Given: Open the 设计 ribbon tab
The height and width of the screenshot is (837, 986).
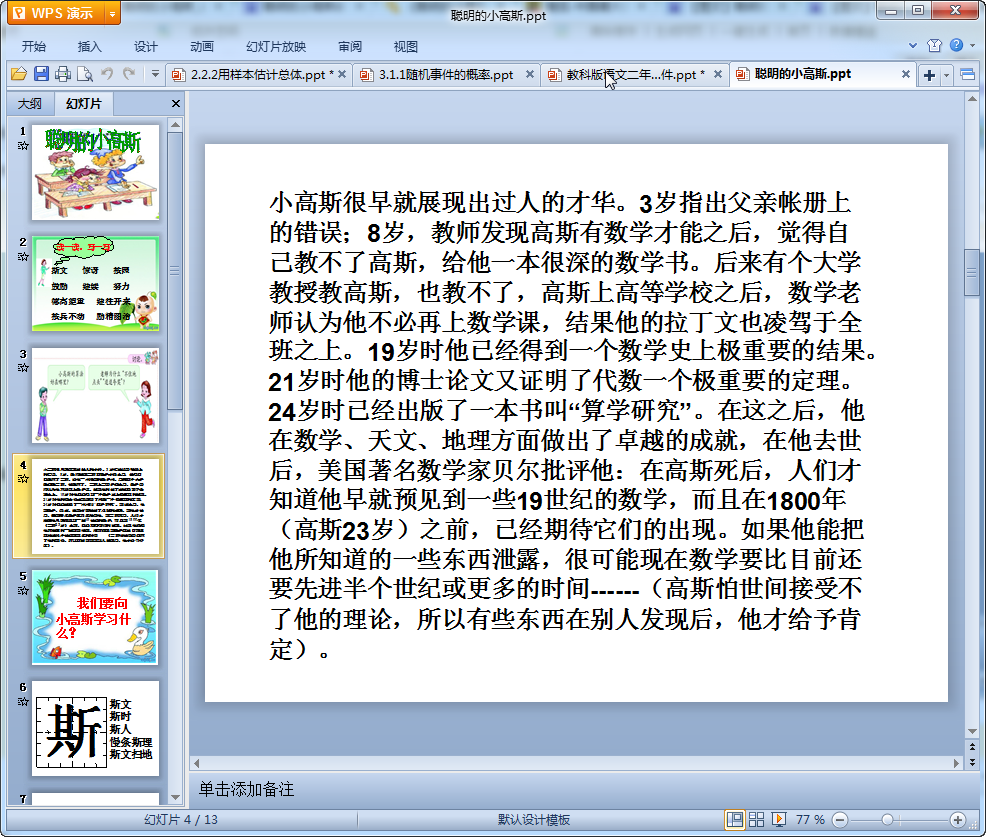Looking at the screenshot, I should 145,47.
